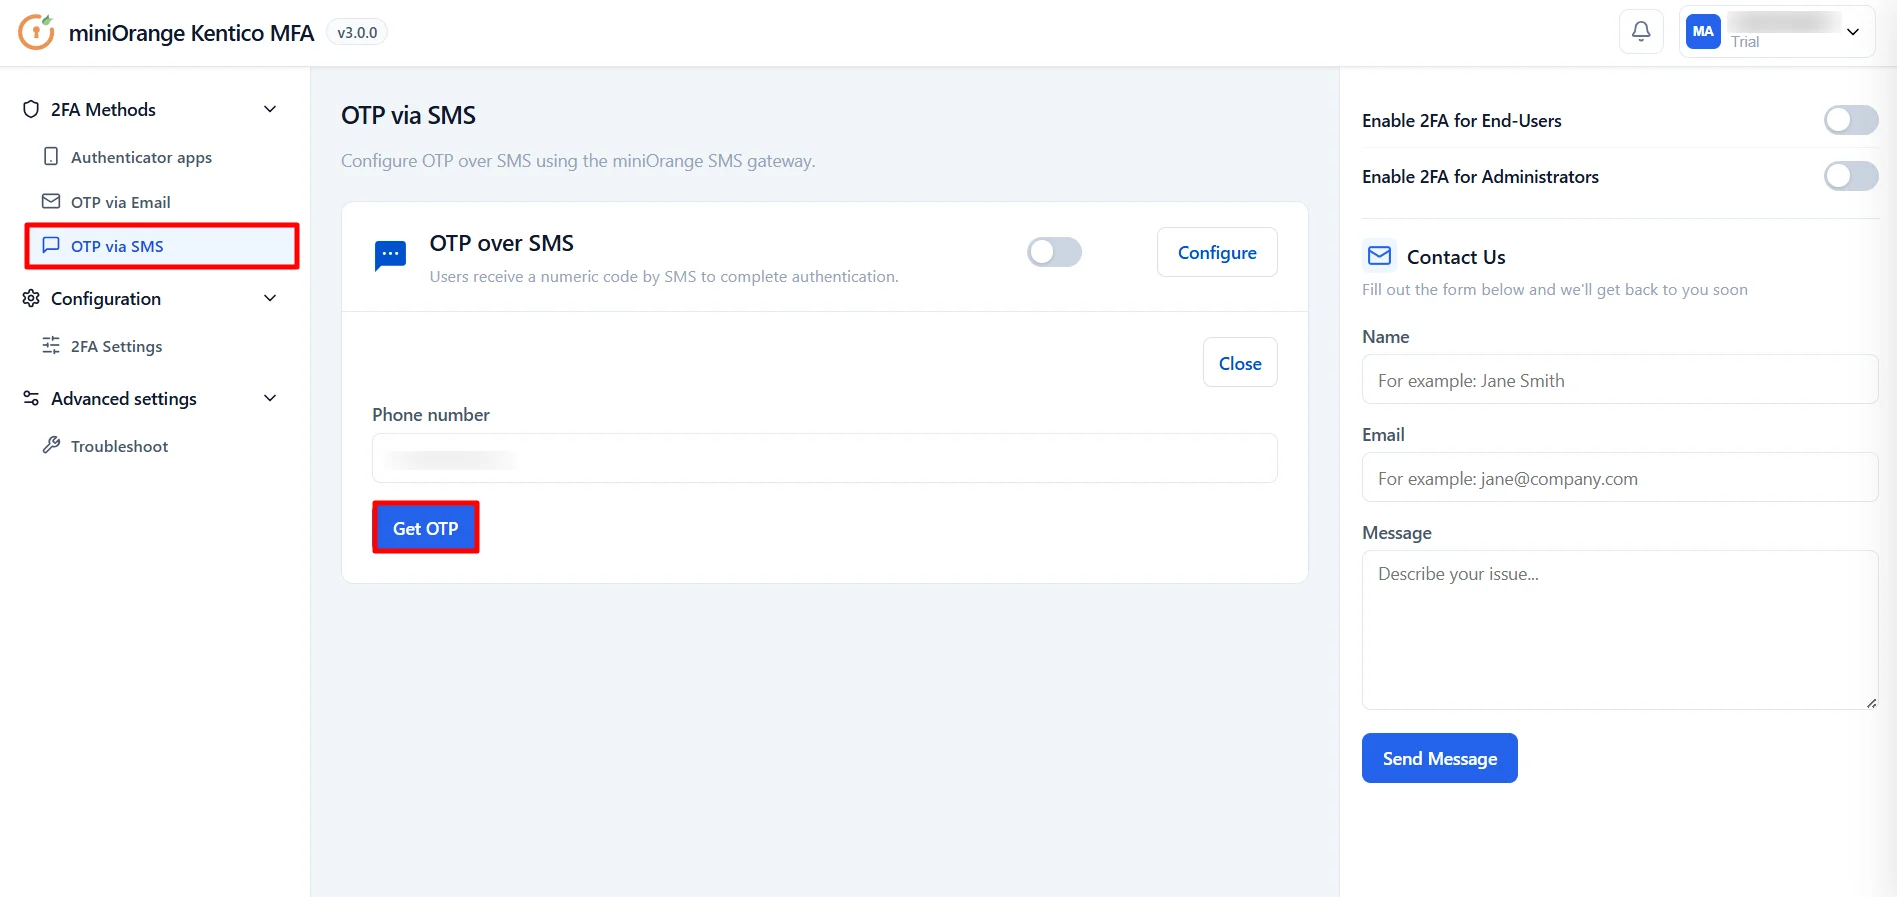1897x897 pixels.
Task: Click the Configuration gear icon
Action: tap(31, 298)
